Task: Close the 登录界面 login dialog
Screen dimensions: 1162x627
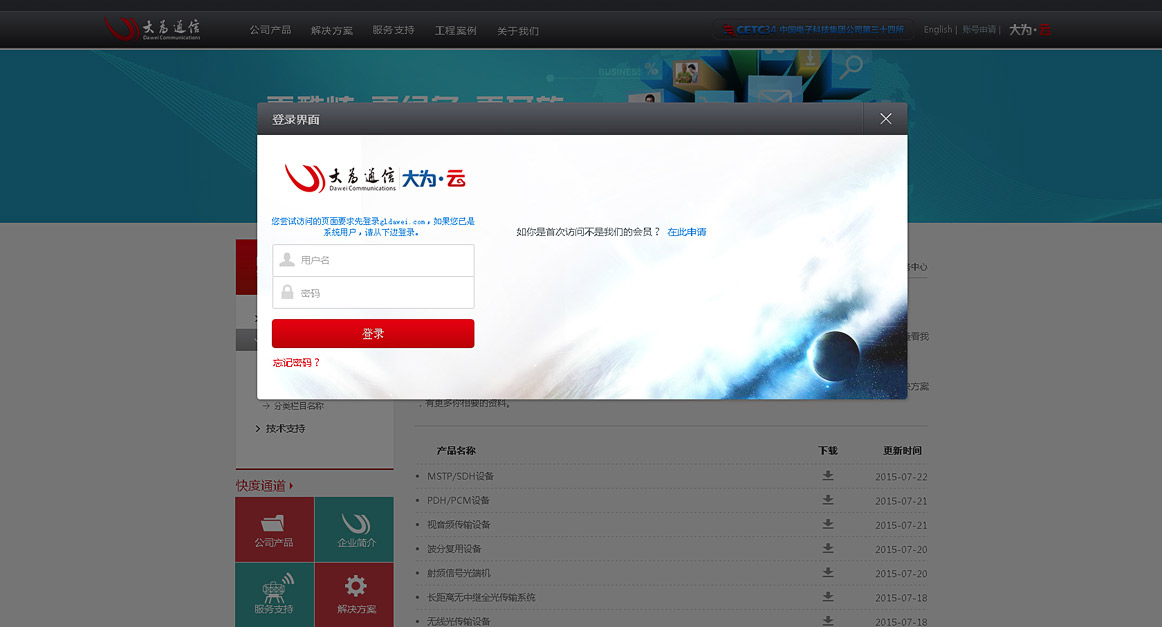Action: pos(885,119)
